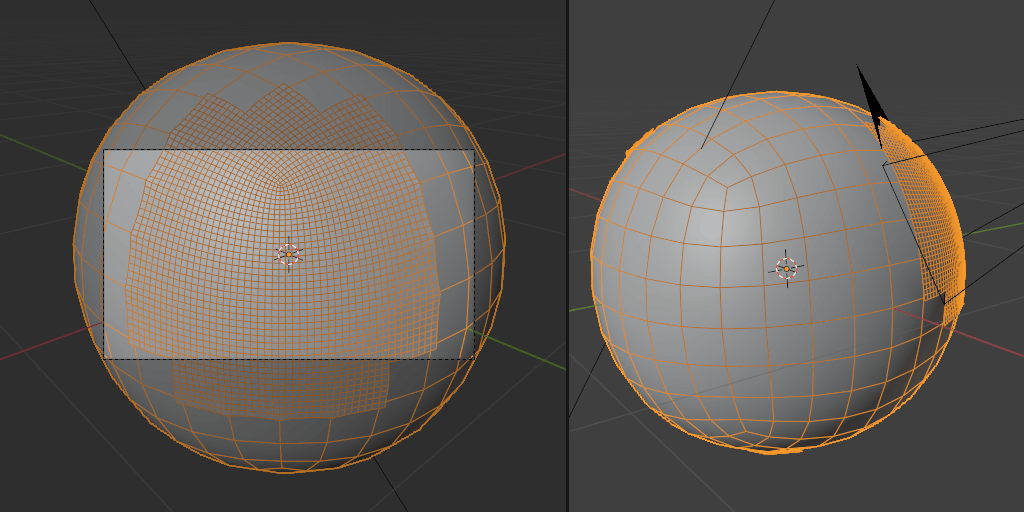
Task: Click the 3D cursor on the right sphere
Action: click(787, 268)
